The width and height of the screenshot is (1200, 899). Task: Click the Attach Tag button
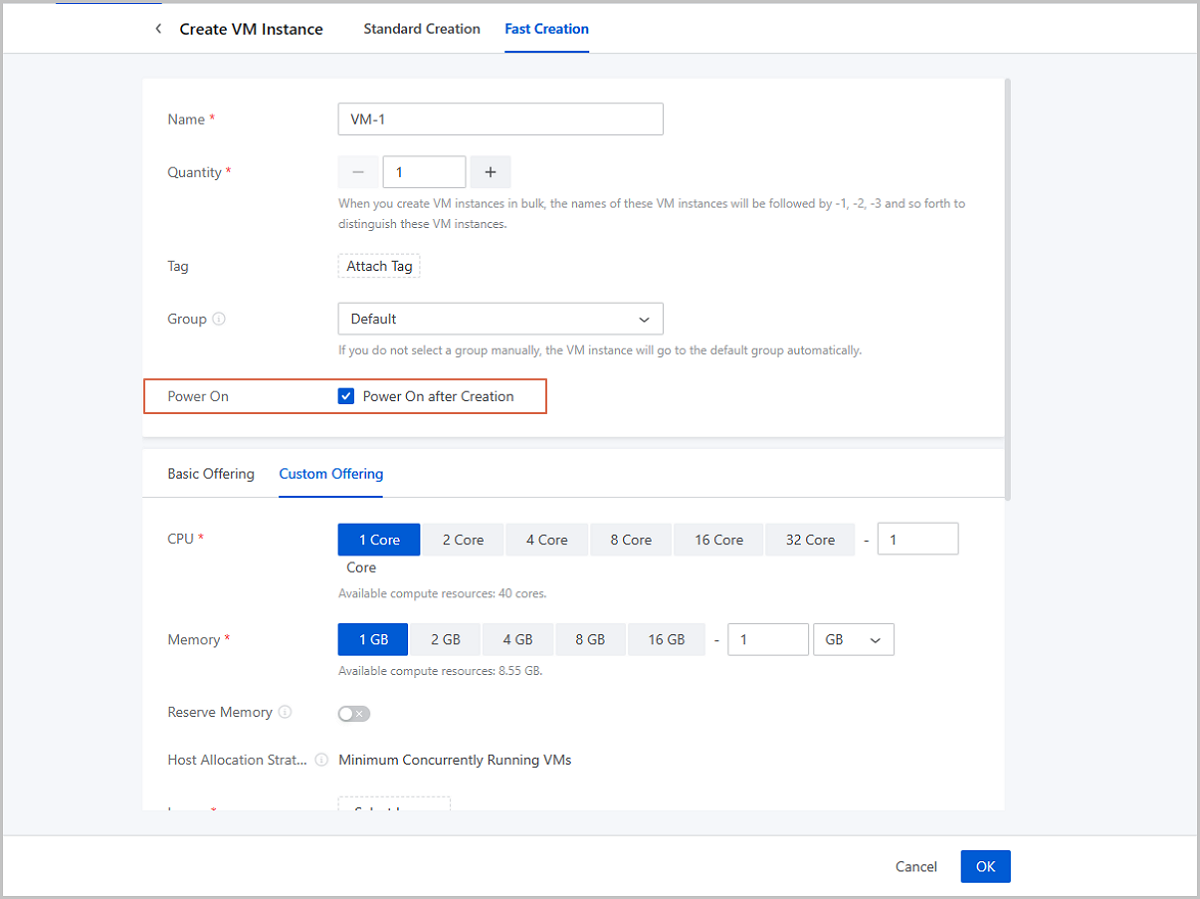pos(379,266)
